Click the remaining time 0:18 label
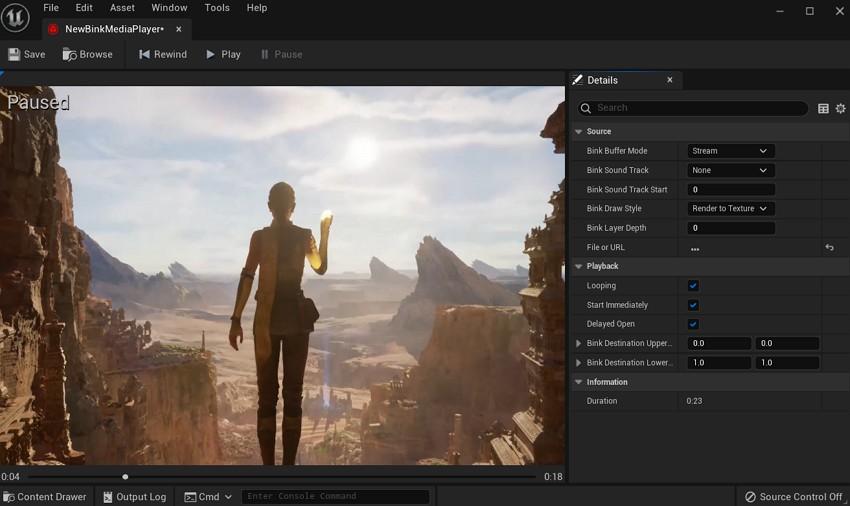 point(553,477)
